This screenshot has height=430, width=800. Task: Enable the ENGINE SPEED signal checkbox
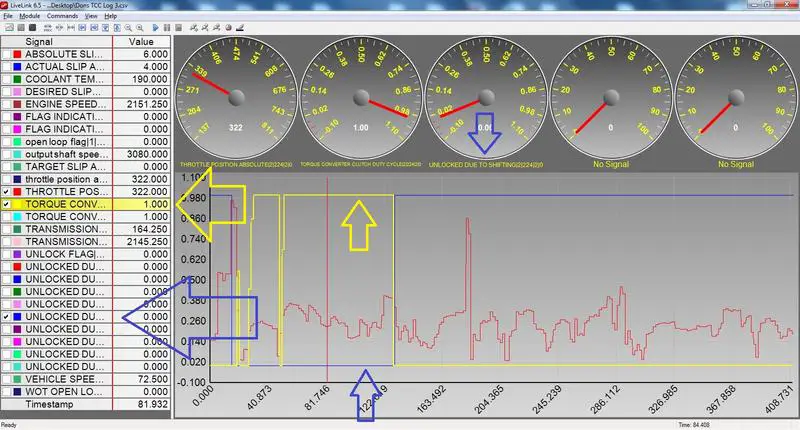(x=6, y=104)
